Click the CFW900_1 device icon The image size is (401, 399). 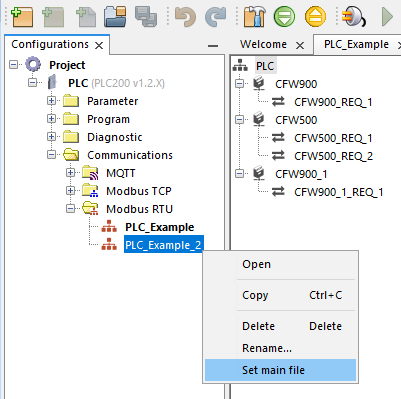tap(259, 173)
